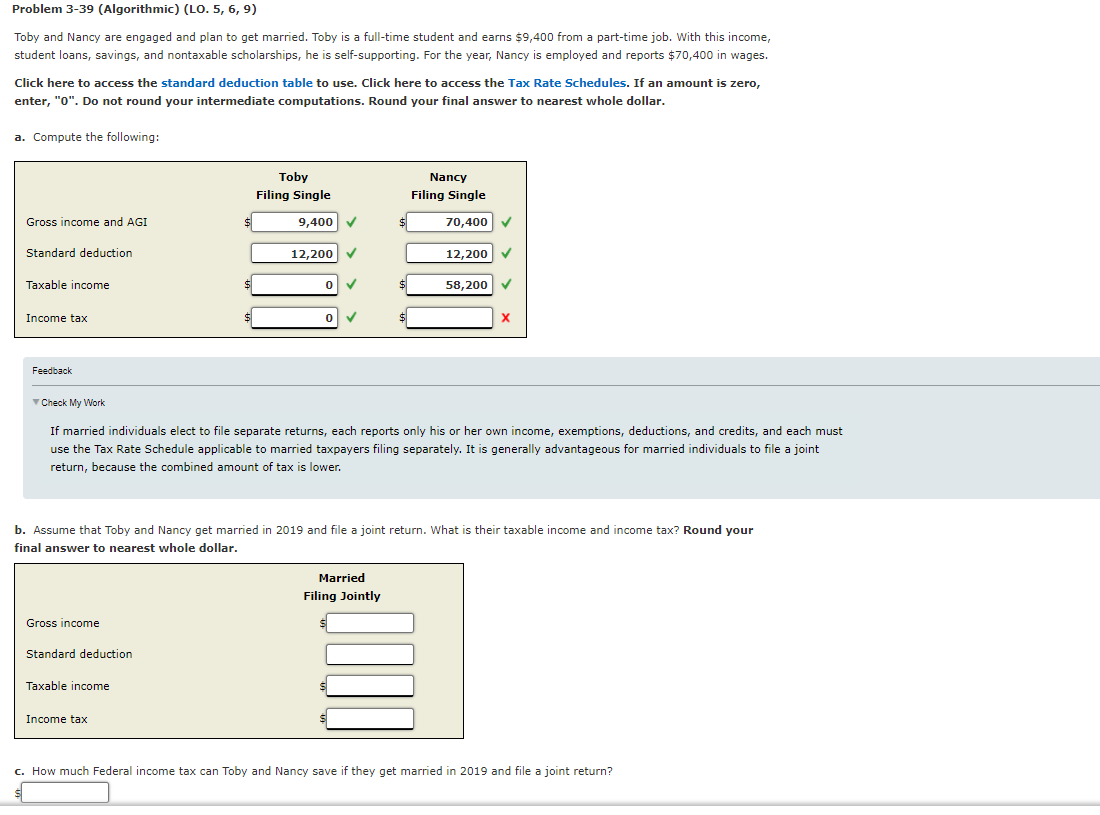Image resolution: width=1100 pixels, height=815 pixels.
Task: Click Toby's gross income input box
Action: tap(293, 221)
